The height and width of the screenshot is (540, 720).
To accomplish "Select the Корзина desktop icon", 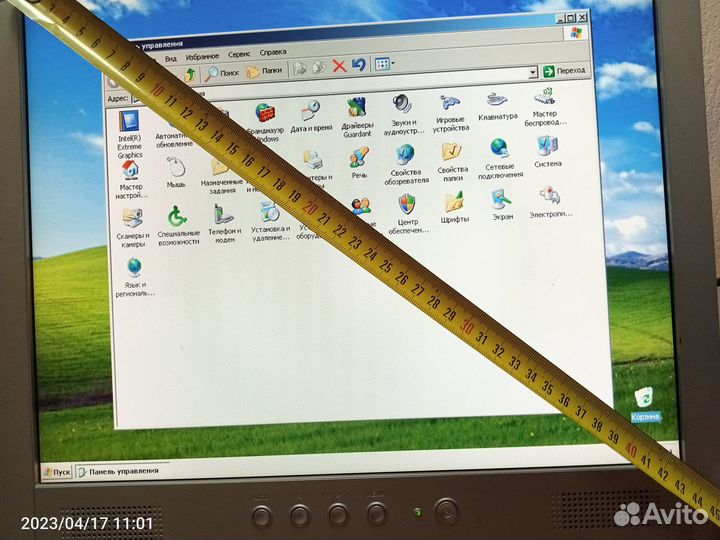I will click(x=645, y=405).
